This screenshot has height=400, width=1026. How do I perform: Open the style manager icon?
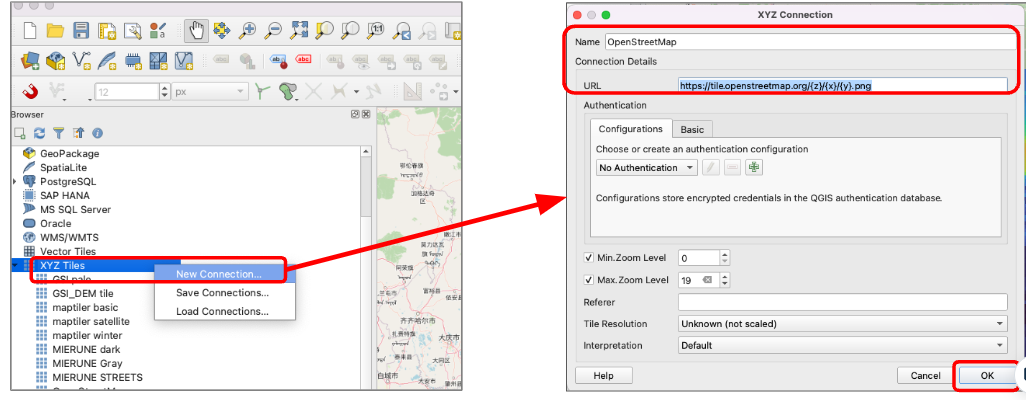pos(157,29)
